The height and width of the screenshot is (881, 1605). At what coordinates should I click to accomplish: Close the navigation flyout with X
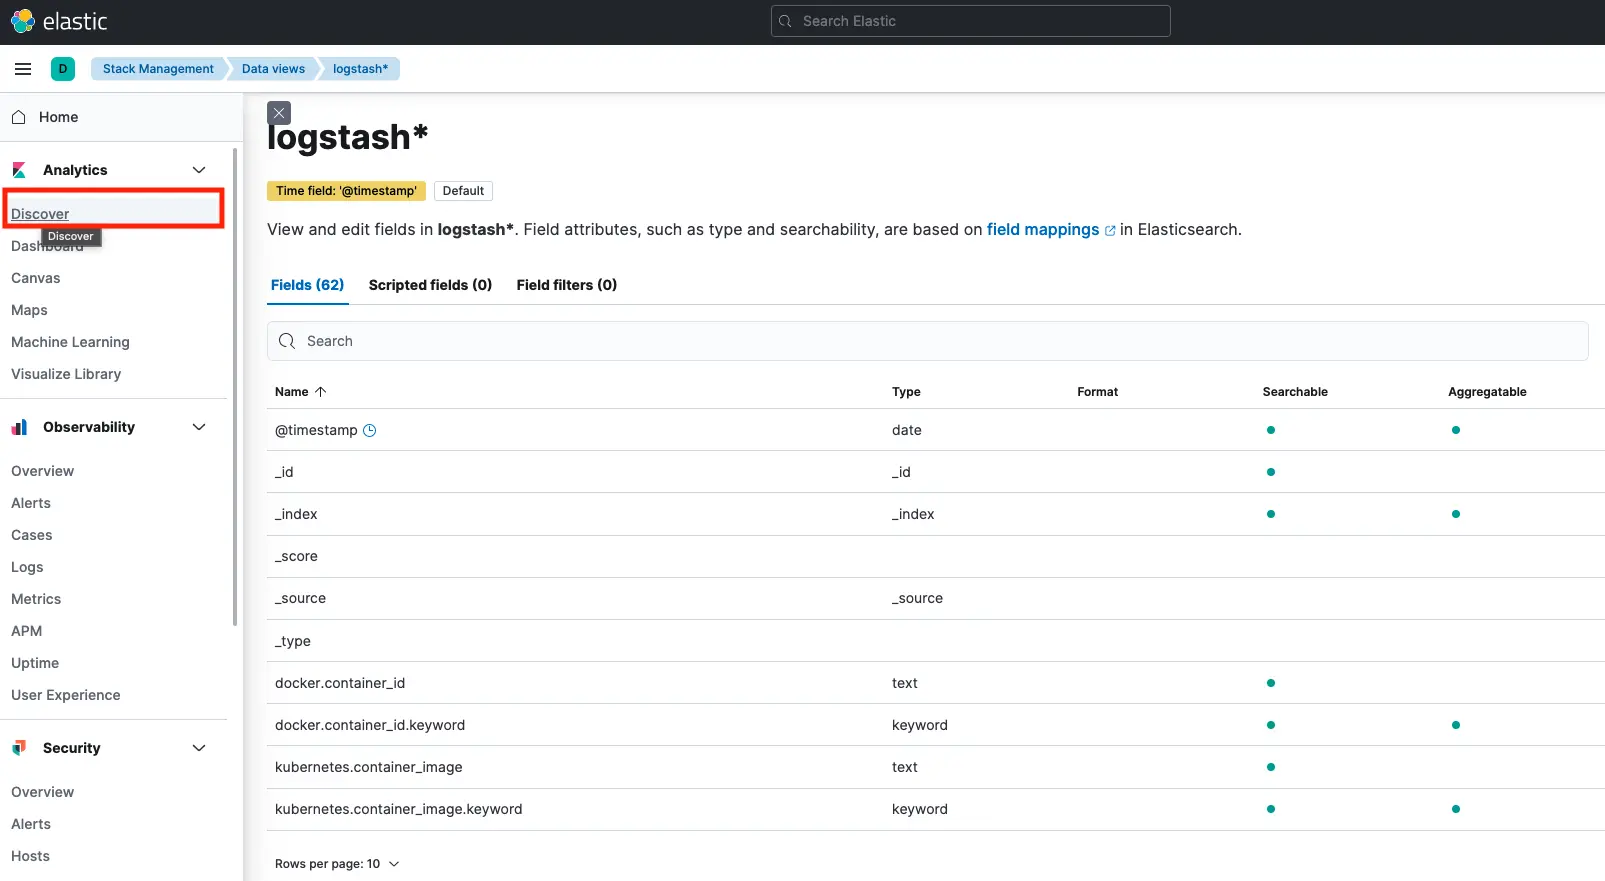(280, 113)
